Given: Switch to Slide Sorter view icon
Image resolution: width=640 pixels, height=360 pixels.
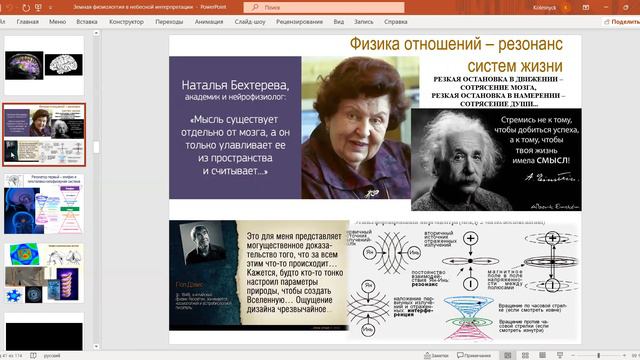Looking at the screenshot, I should (525, 356).
